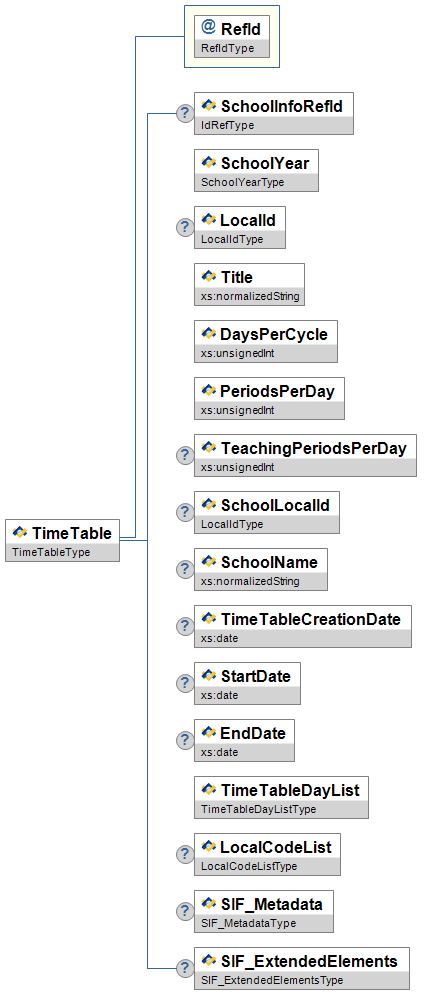Viewport: 439px width, 994px height.
Task: Click the optional marker icon beside LocalId
Action: click(184, 228)
